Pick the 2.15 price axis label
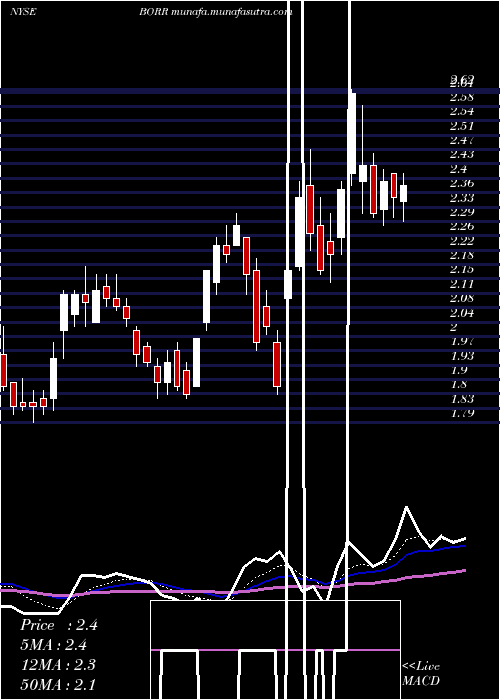500x700 pixels. [462, 270]
